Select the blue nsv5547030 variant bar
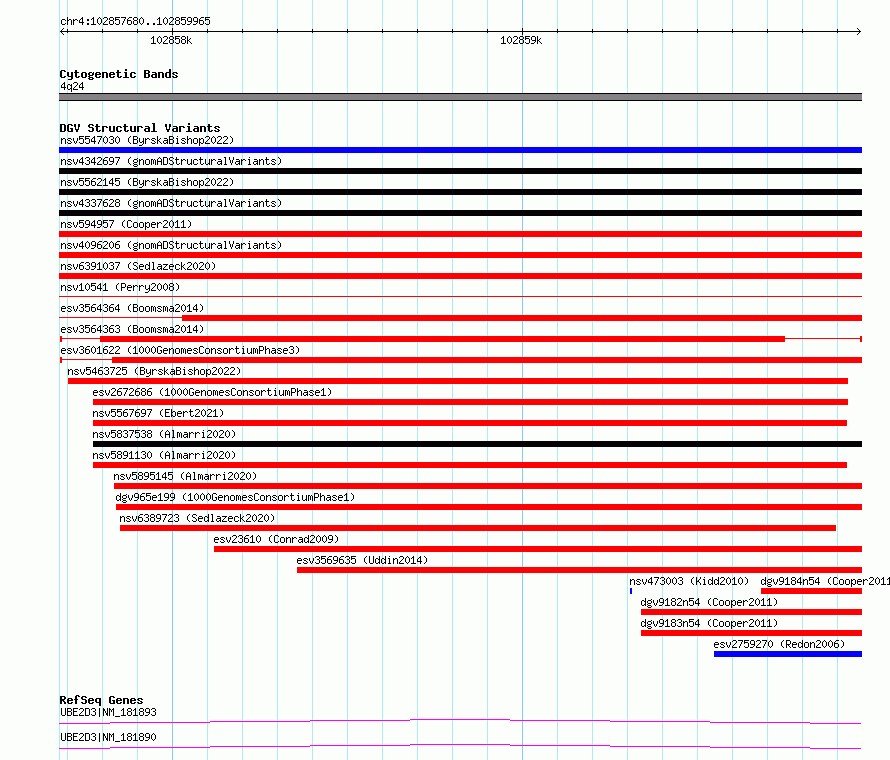 [x=460, y=150]
